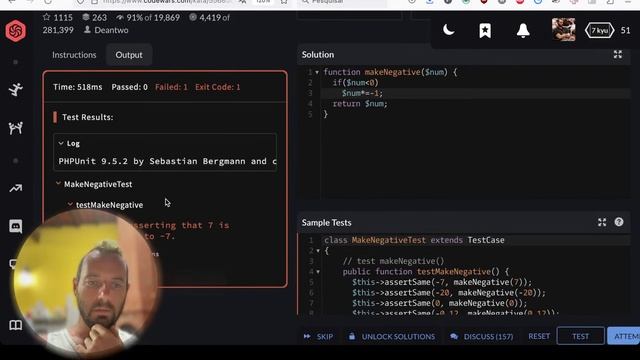Click the 'Passed: 0' text
Viewport: 640px width, 360px height.
[x=129, y=87]
